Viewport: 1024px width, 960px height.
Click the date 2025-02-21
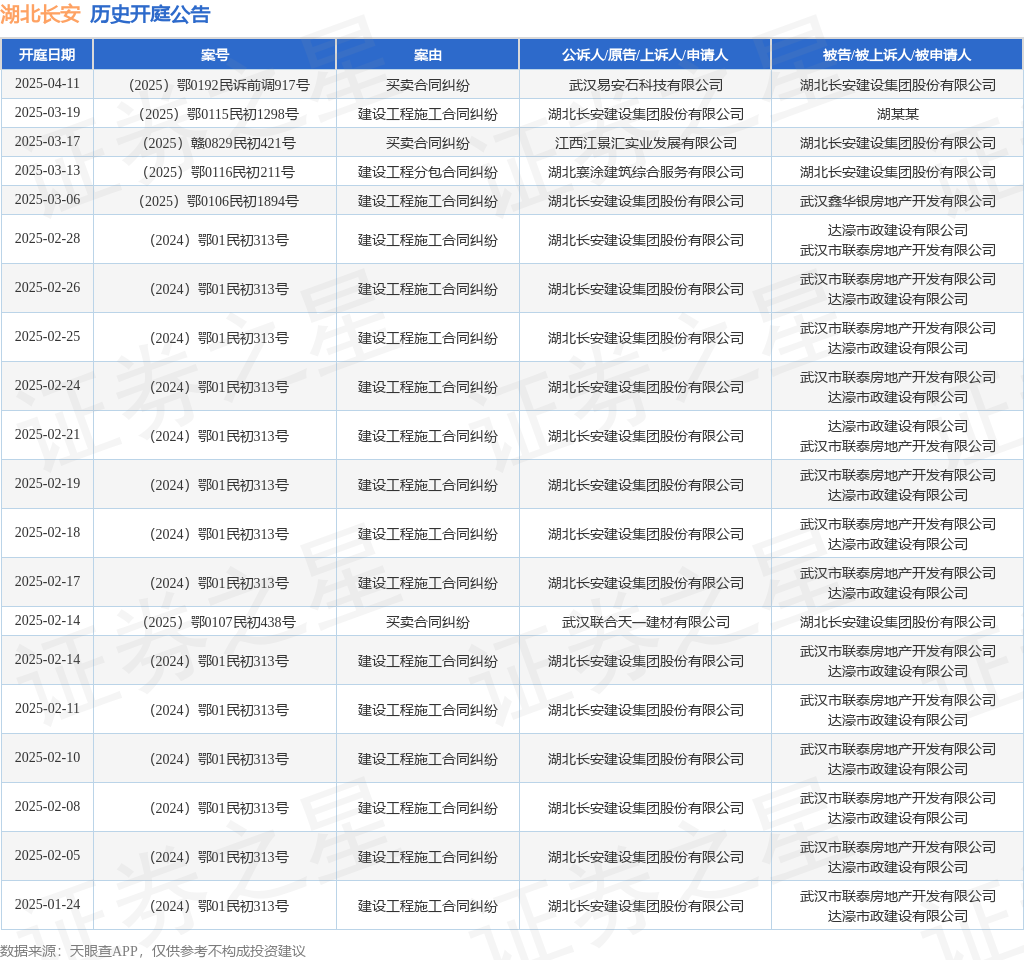click(x=47, y=434)
